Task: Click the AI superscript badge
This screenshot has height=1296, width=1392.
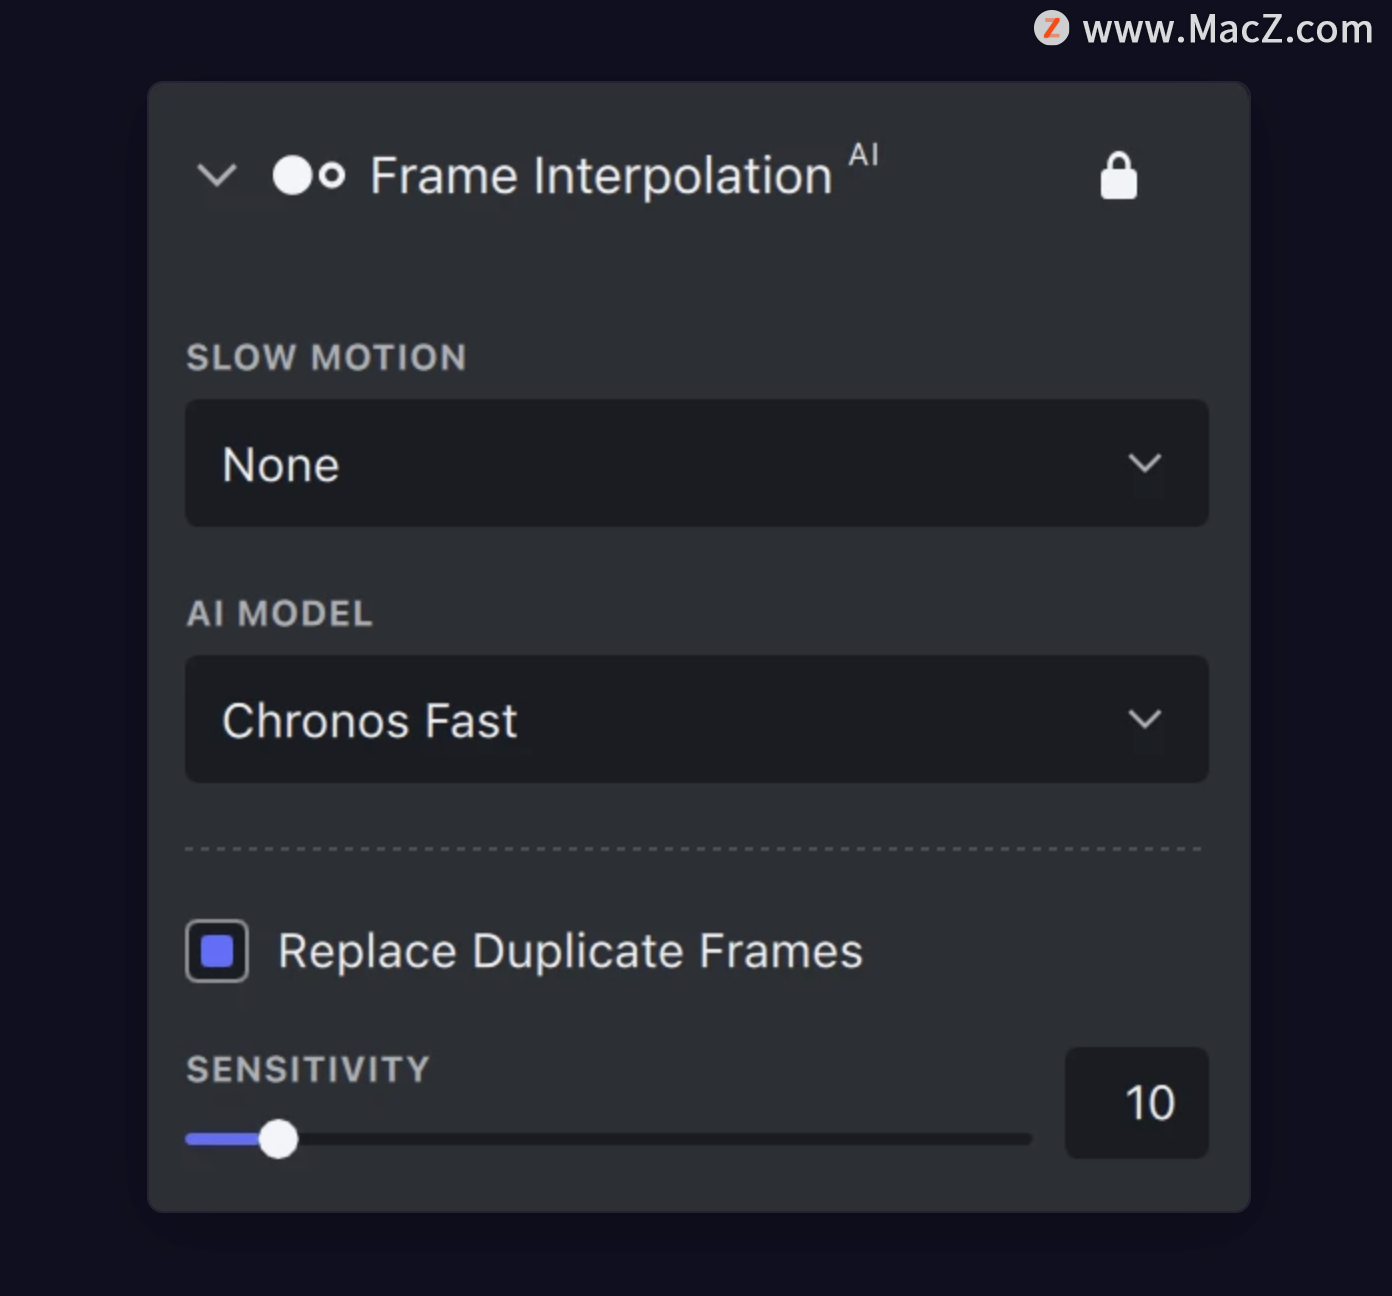Action: coord(864,155)
